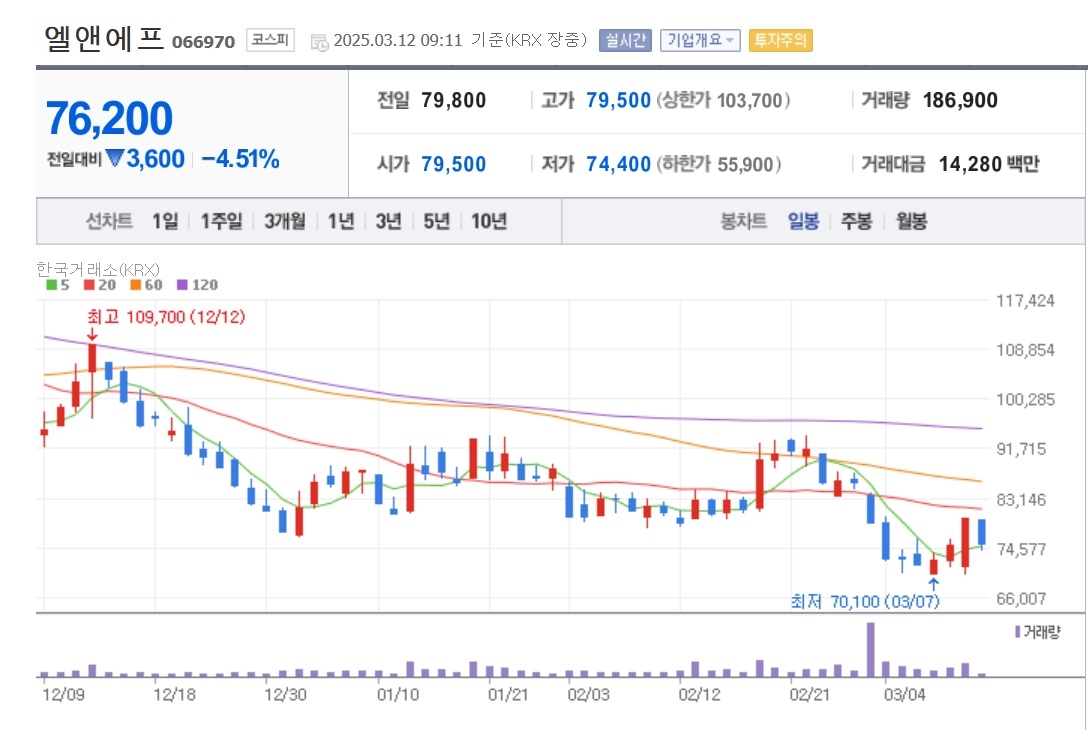Click the calendar icon beside the timestamp

click(x=319, y=42)
